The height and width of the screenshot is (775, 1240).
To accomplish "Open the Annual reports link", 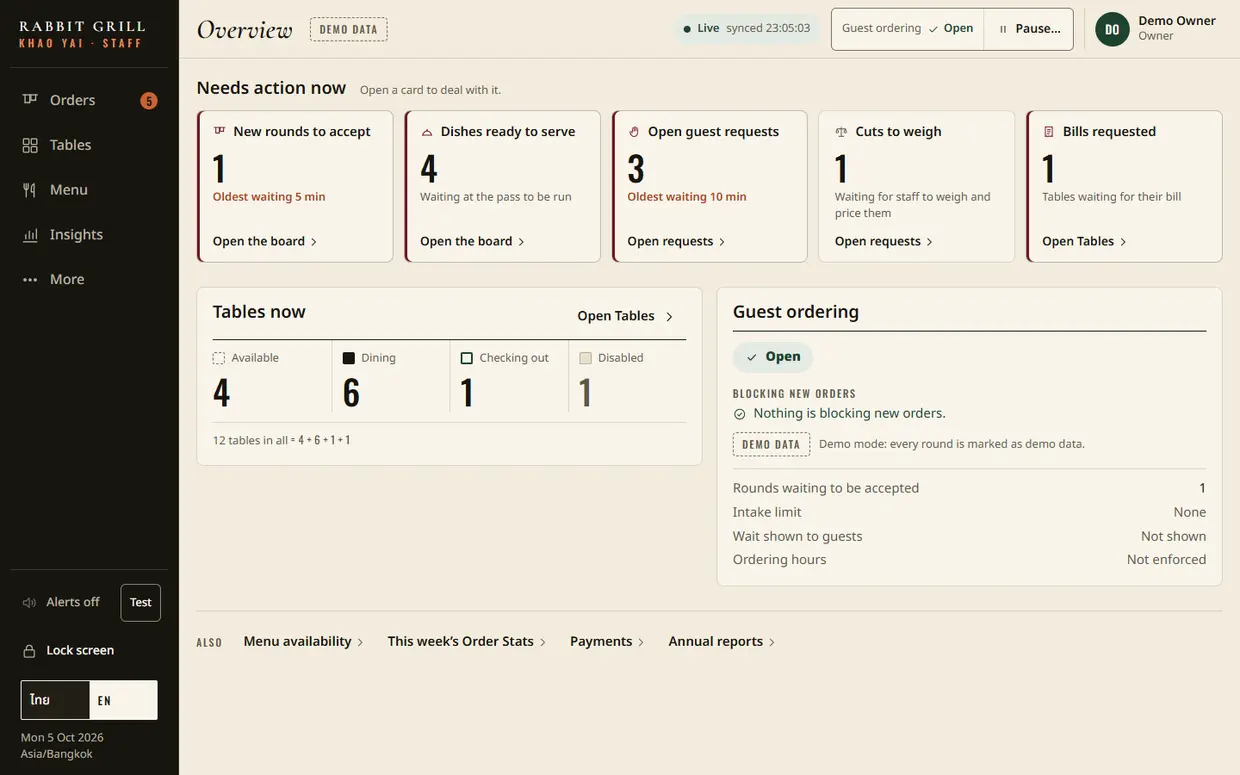I will (x=722, y=642).
